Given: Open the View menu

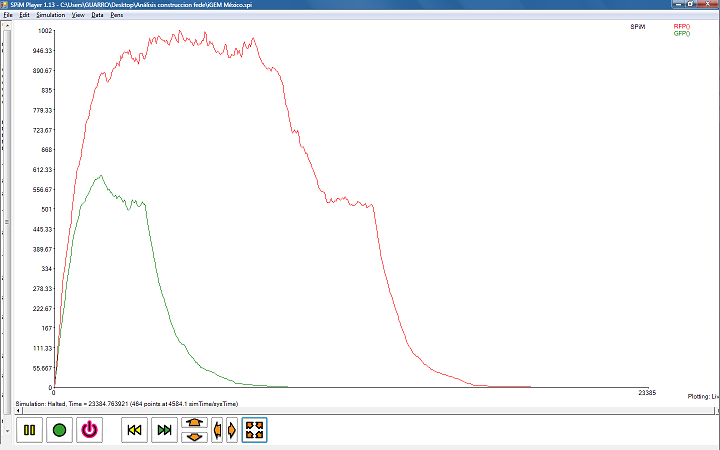Looking at the screenshot, I should click(78, 15).
